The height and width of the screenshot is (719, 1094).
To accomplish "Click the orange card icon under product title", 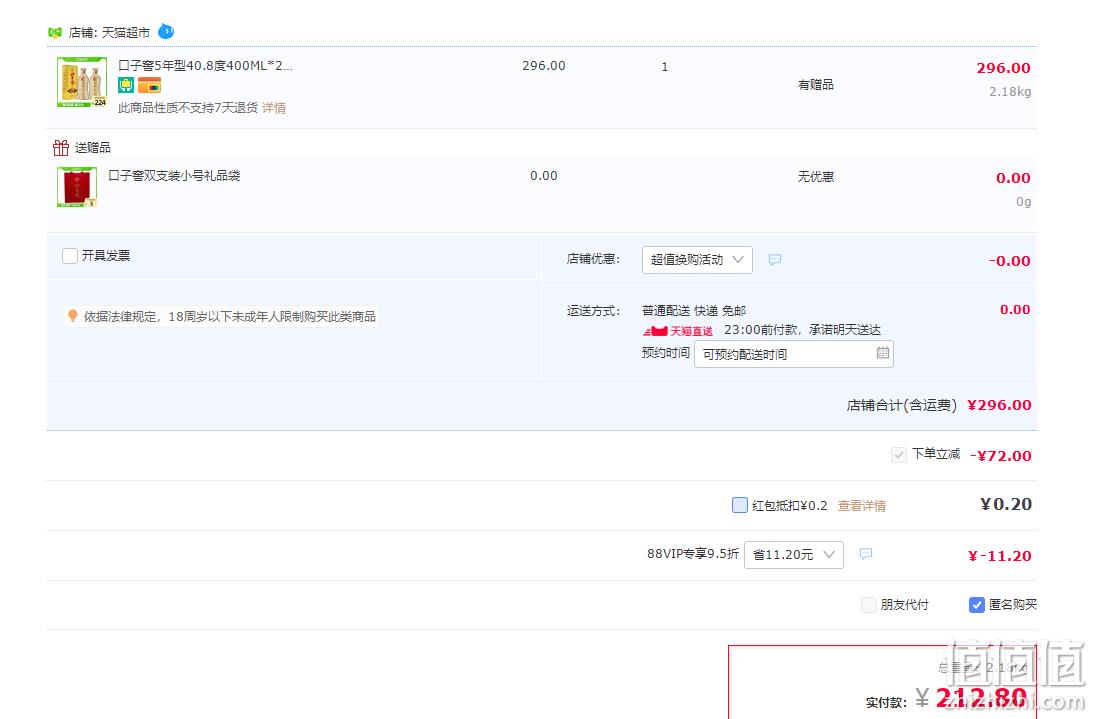I will click(149, 85).
